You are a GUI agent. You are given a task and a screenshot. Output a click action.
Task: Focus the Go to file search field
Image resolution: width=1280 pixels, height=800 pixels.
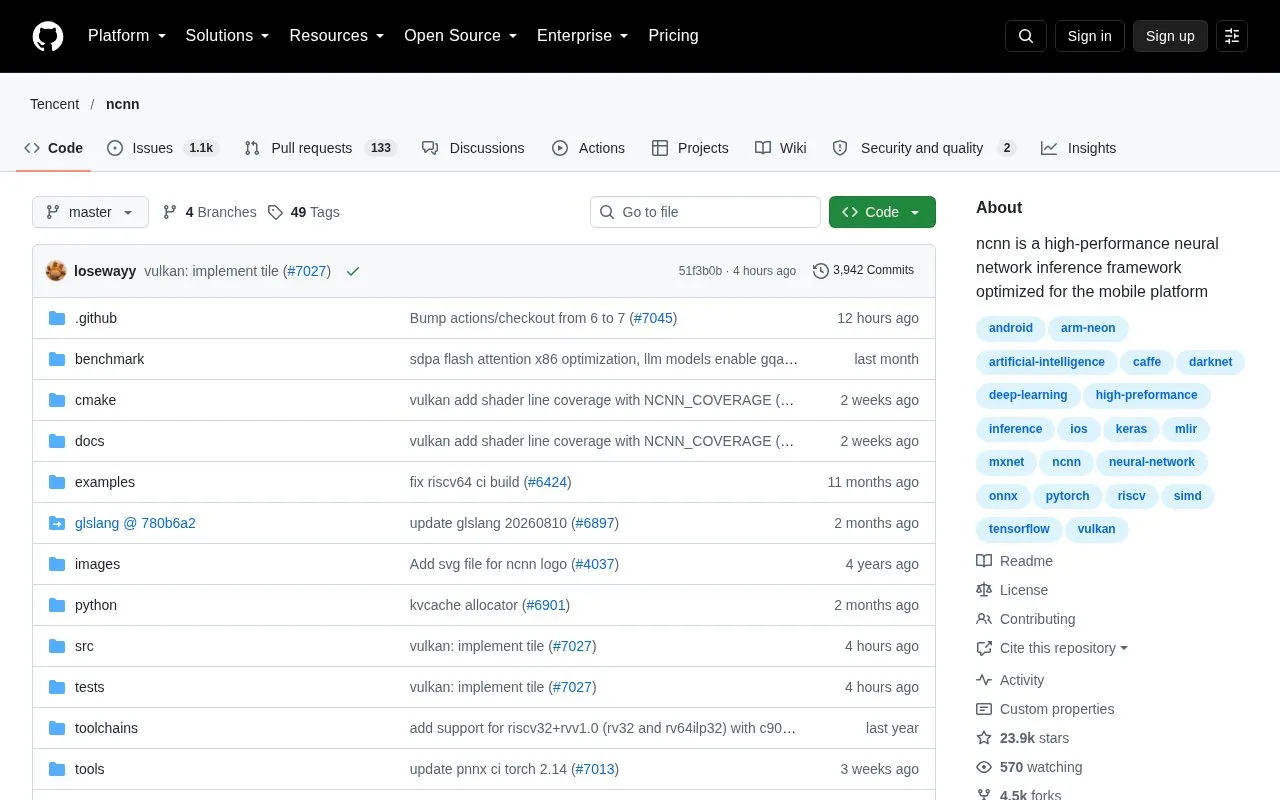705,212
